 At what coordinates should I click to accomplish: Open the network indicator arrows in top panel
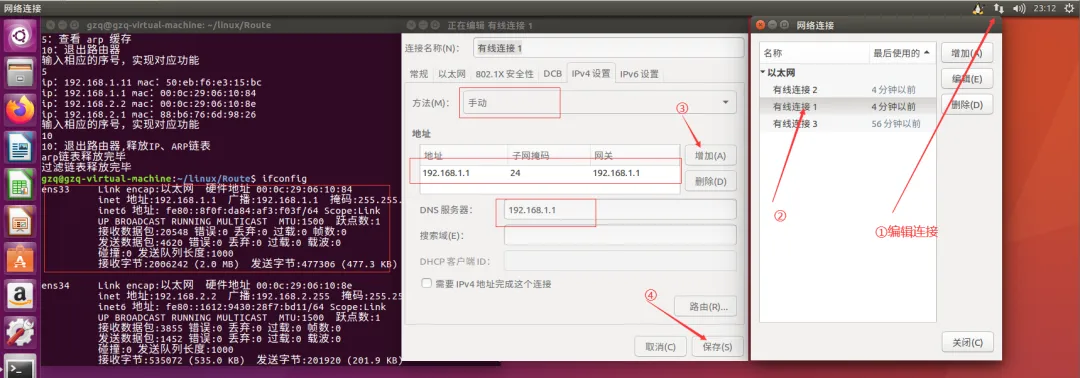point(998,8)
